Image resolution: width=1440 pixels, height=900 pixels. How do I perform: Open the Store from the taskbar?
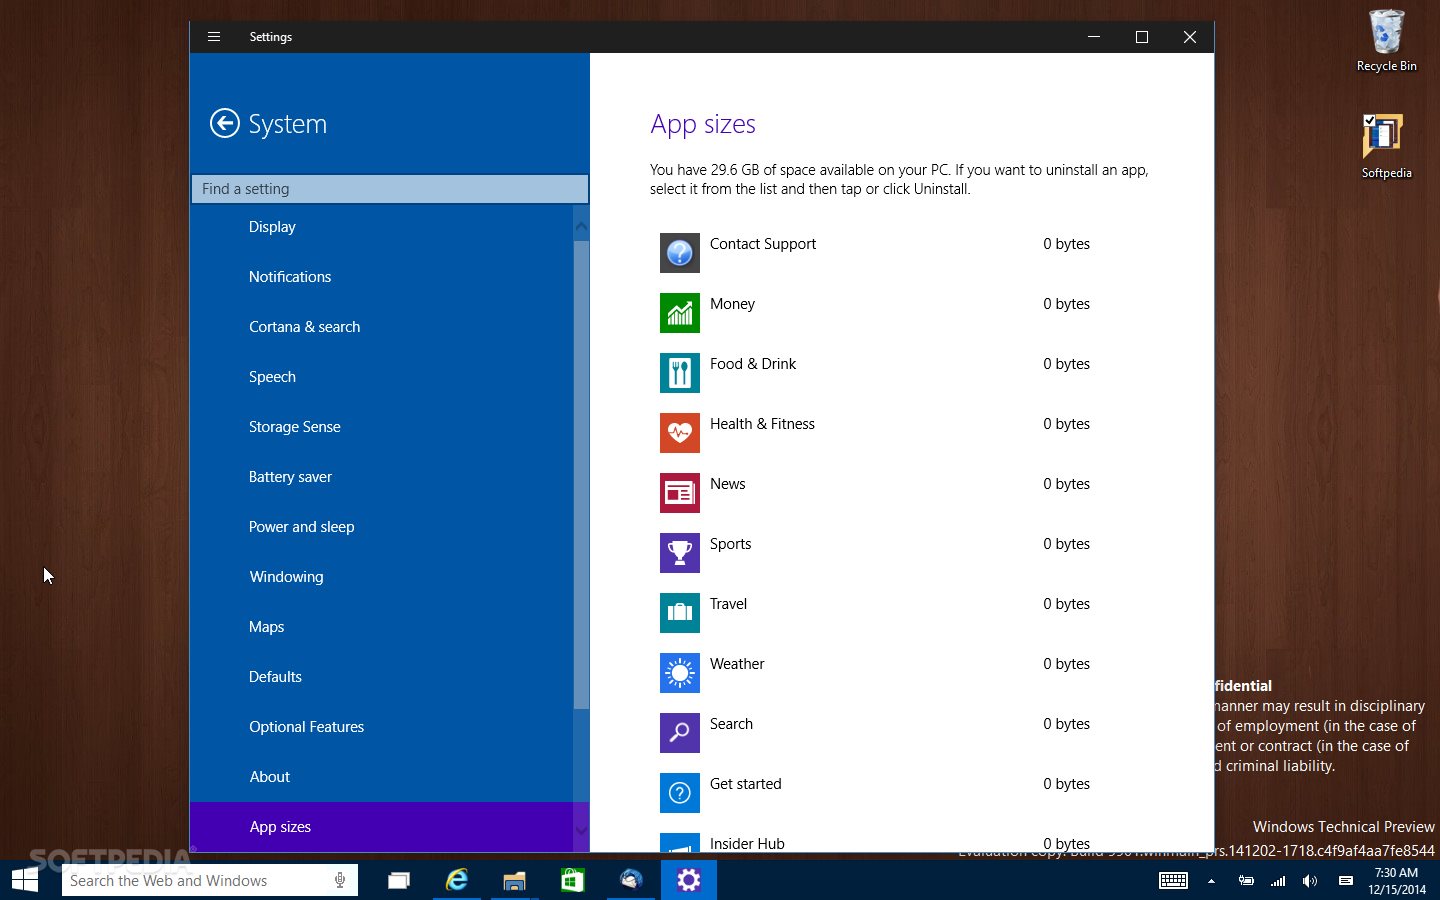(573, 880)
